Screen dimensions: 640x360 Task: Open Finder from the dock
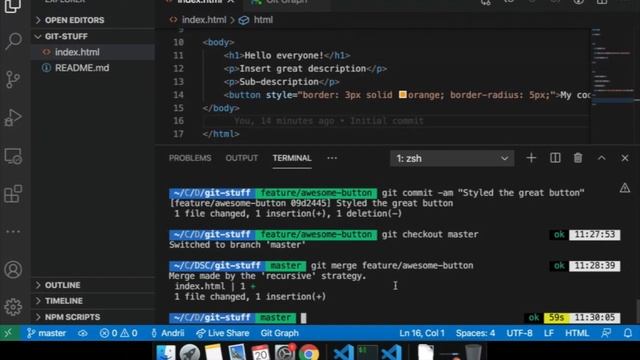166,353
